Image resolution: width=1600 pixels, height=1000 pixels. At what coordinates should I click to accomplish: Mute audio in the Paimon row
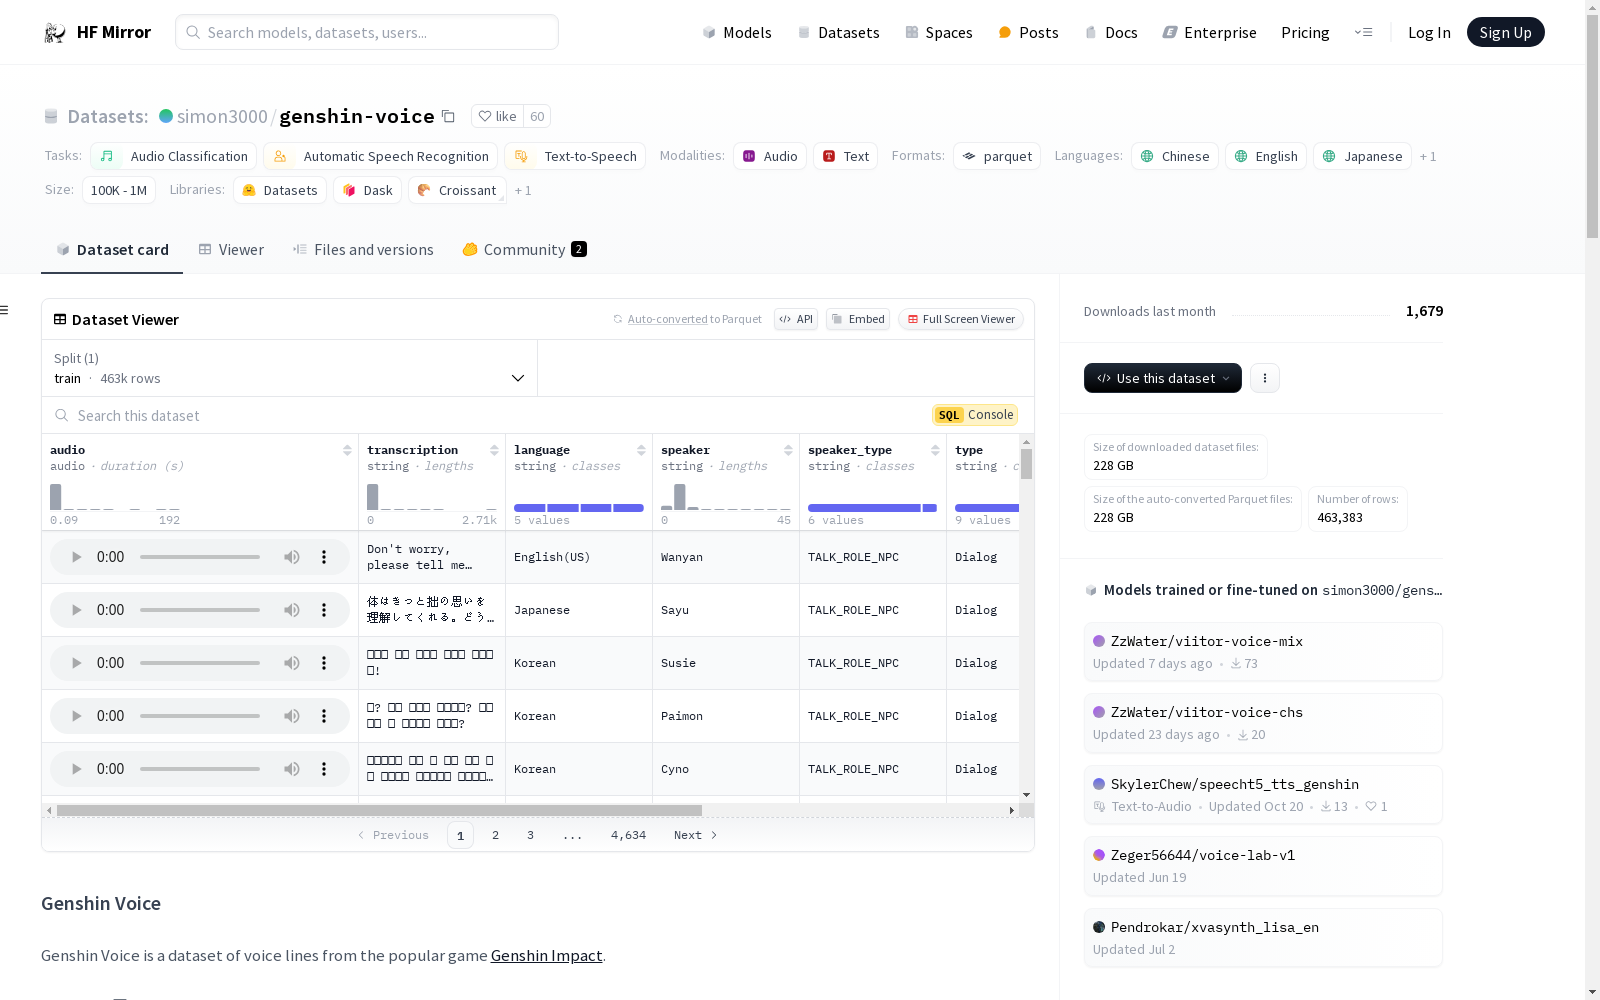[292, 716]
